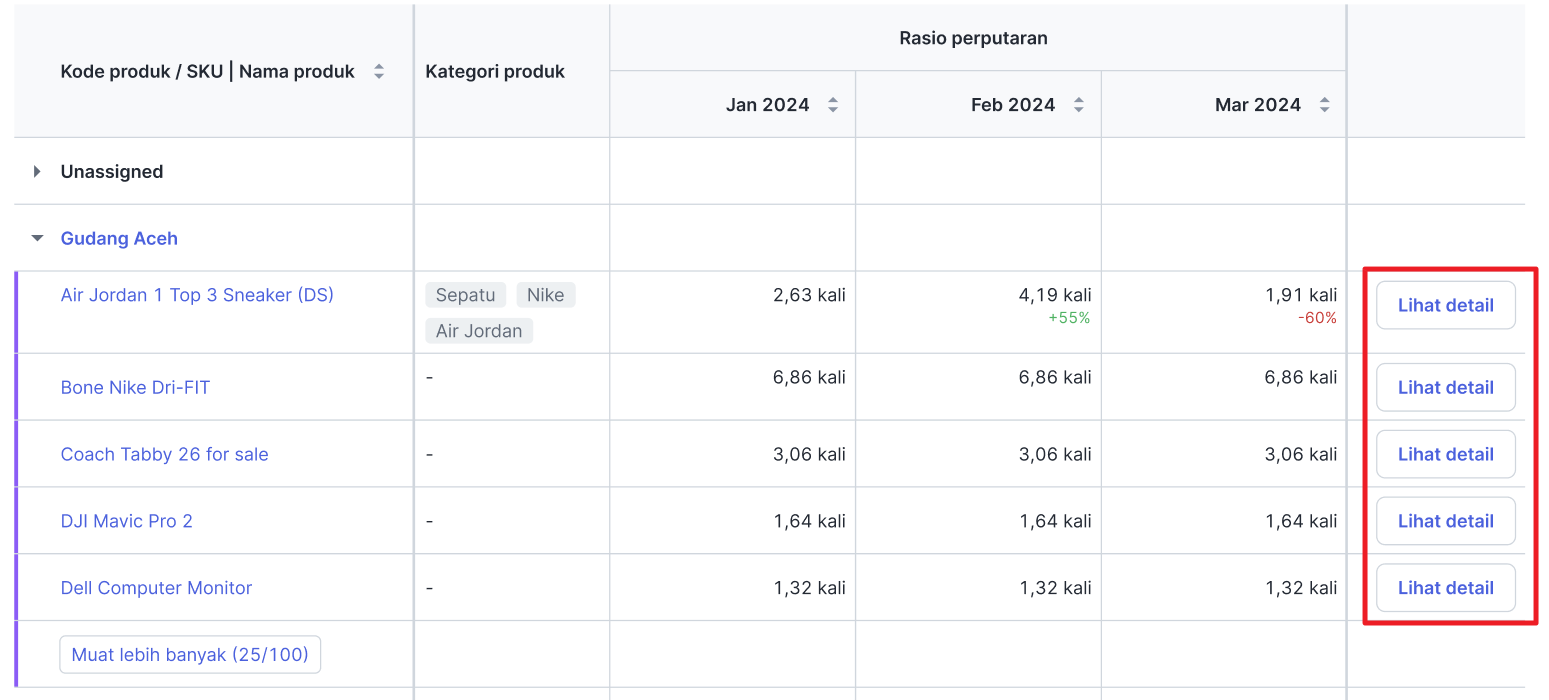Viewport: 1549px width, 700px height.
Task: Click Lihat detail for Dell Computer Monitor
Action: pos(1445,589)
